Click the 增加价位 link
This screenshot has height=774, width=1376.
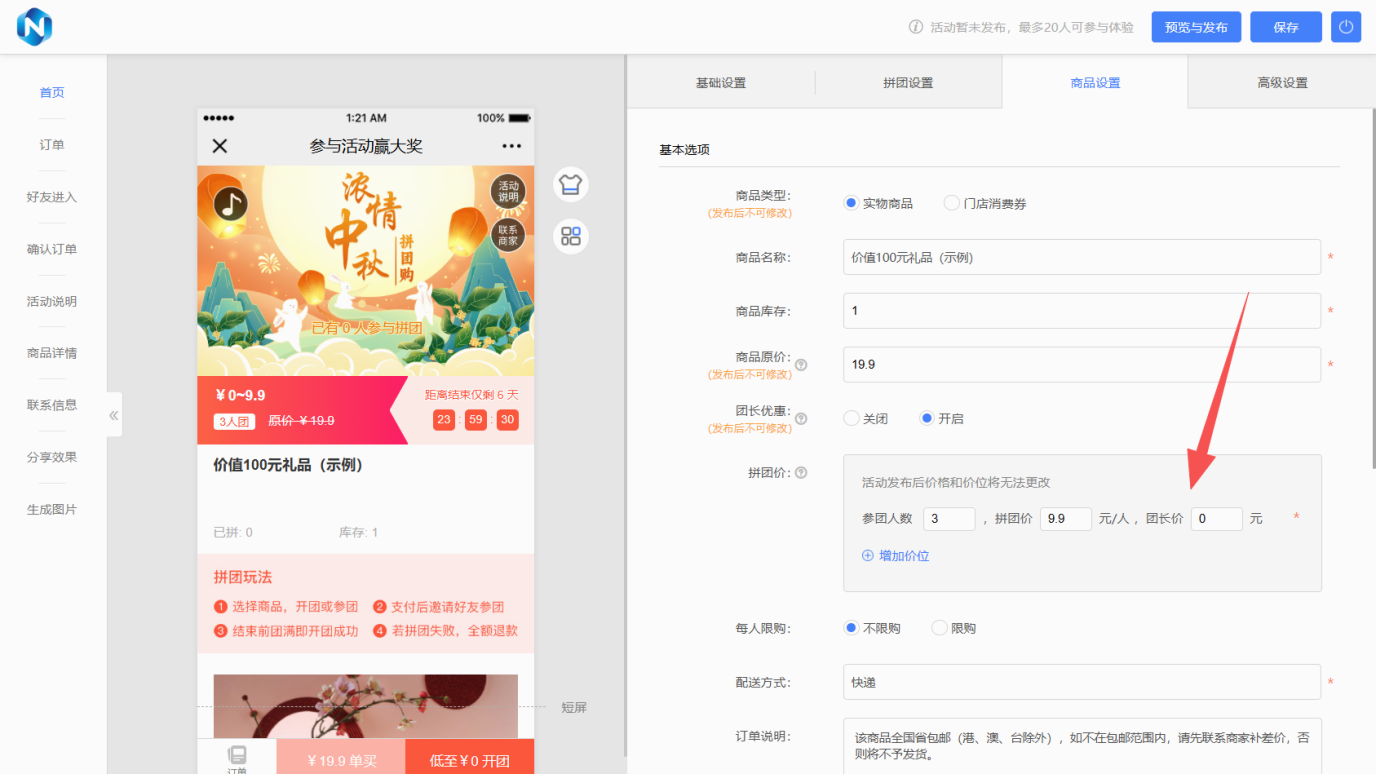coord(896,556)
